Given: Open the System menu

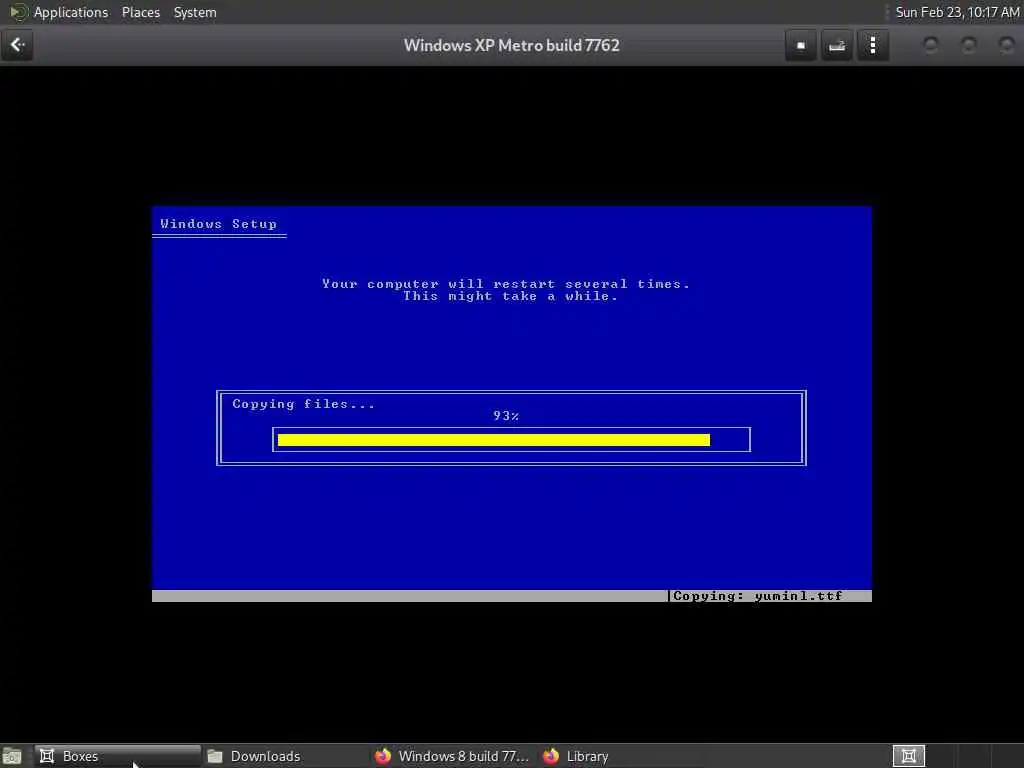Looking at the screenshot, I should [195, 12].
